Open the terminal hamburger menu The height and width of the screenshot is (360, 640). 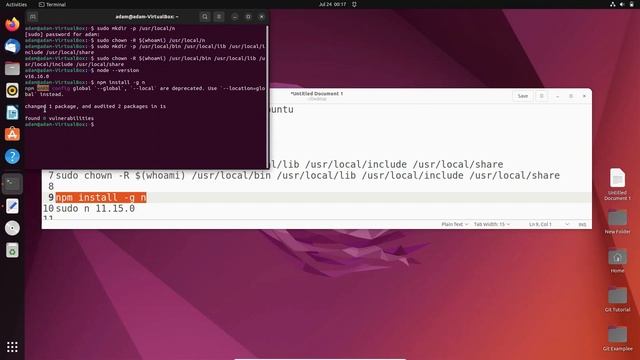[x=219, y=17]
